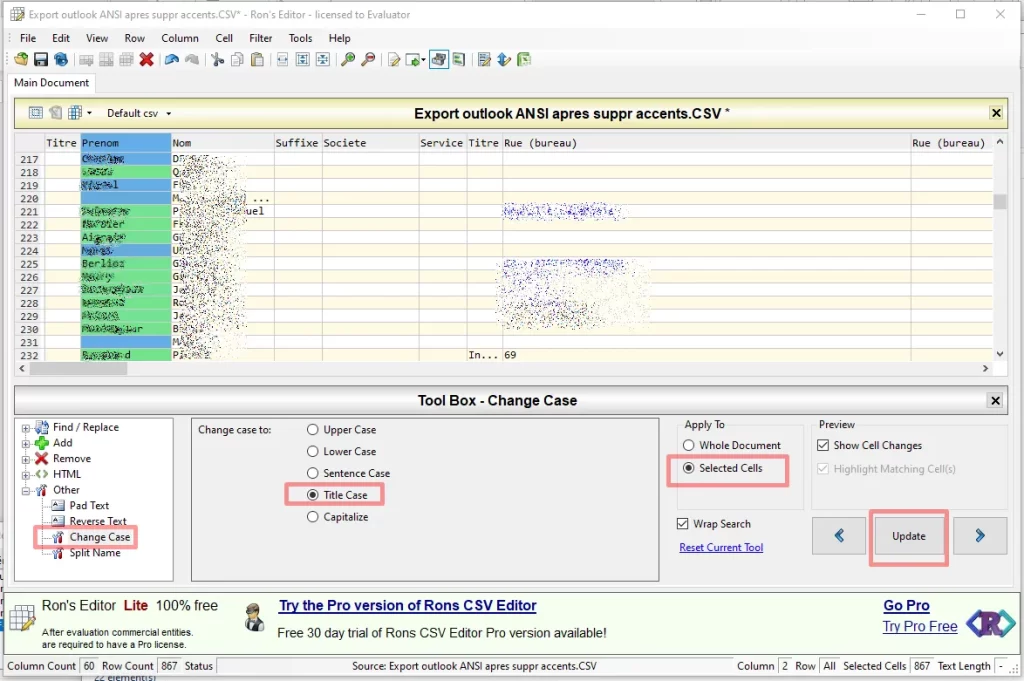Click the Go Pro link
Viewport: 1024px width, 681px height.
[906, 605]
